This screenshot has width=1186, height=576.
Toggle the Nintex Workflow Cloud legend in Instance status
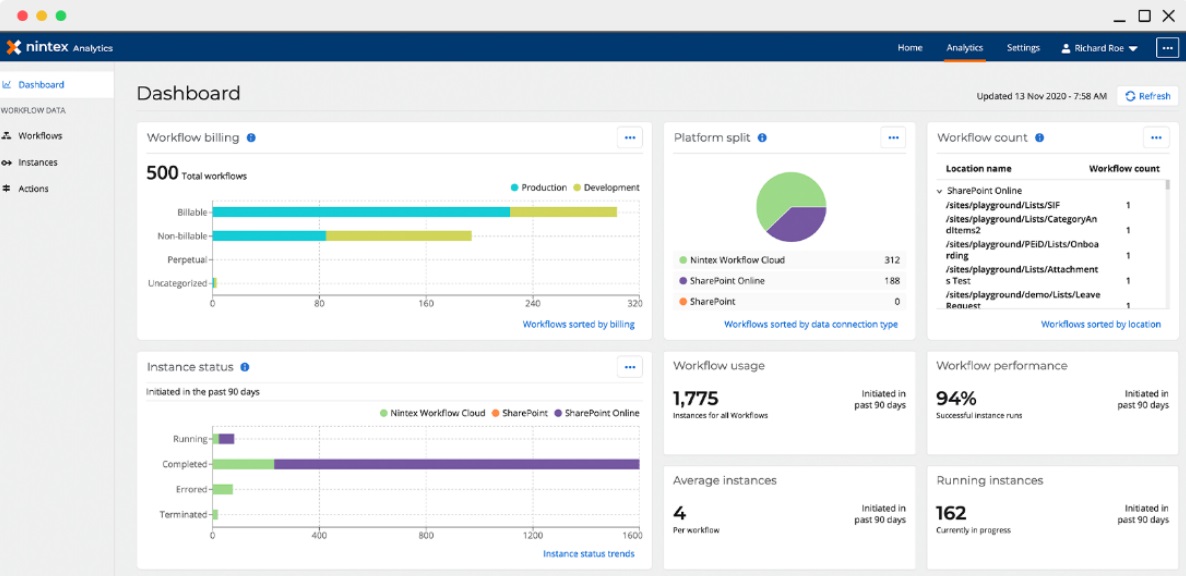pos(431,413)
